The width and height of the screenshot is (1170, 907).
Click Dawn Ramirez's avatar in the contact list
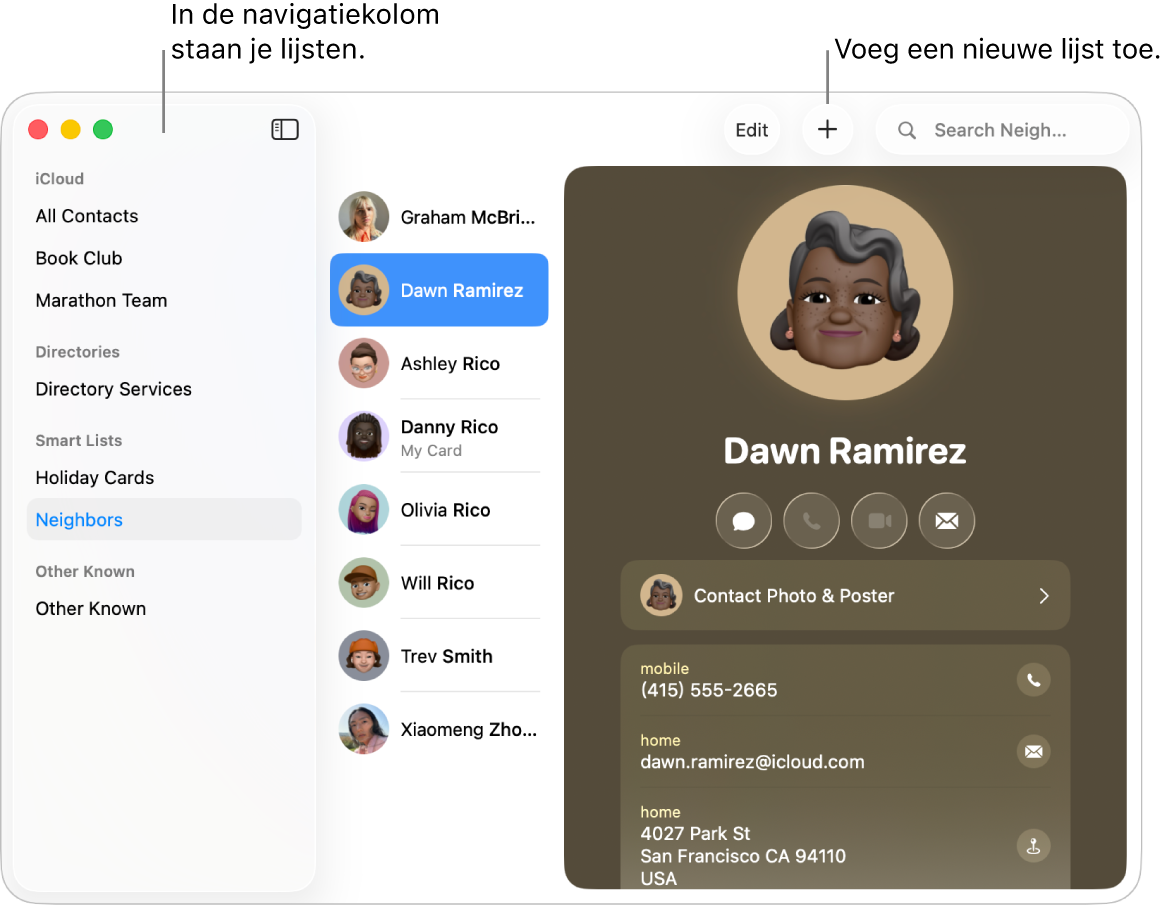pos(363,290)
